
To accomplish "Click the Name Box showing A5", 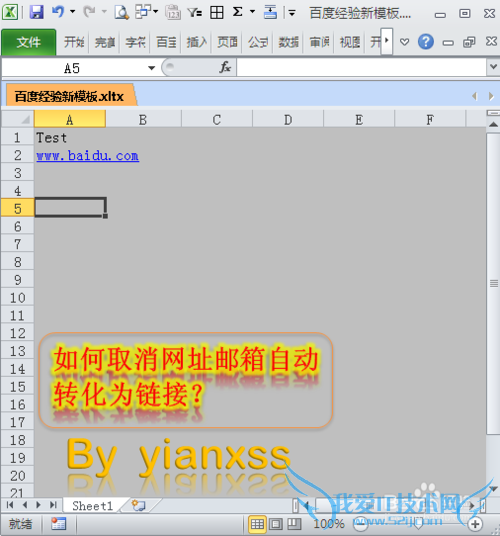I will (x=72, y=68).
